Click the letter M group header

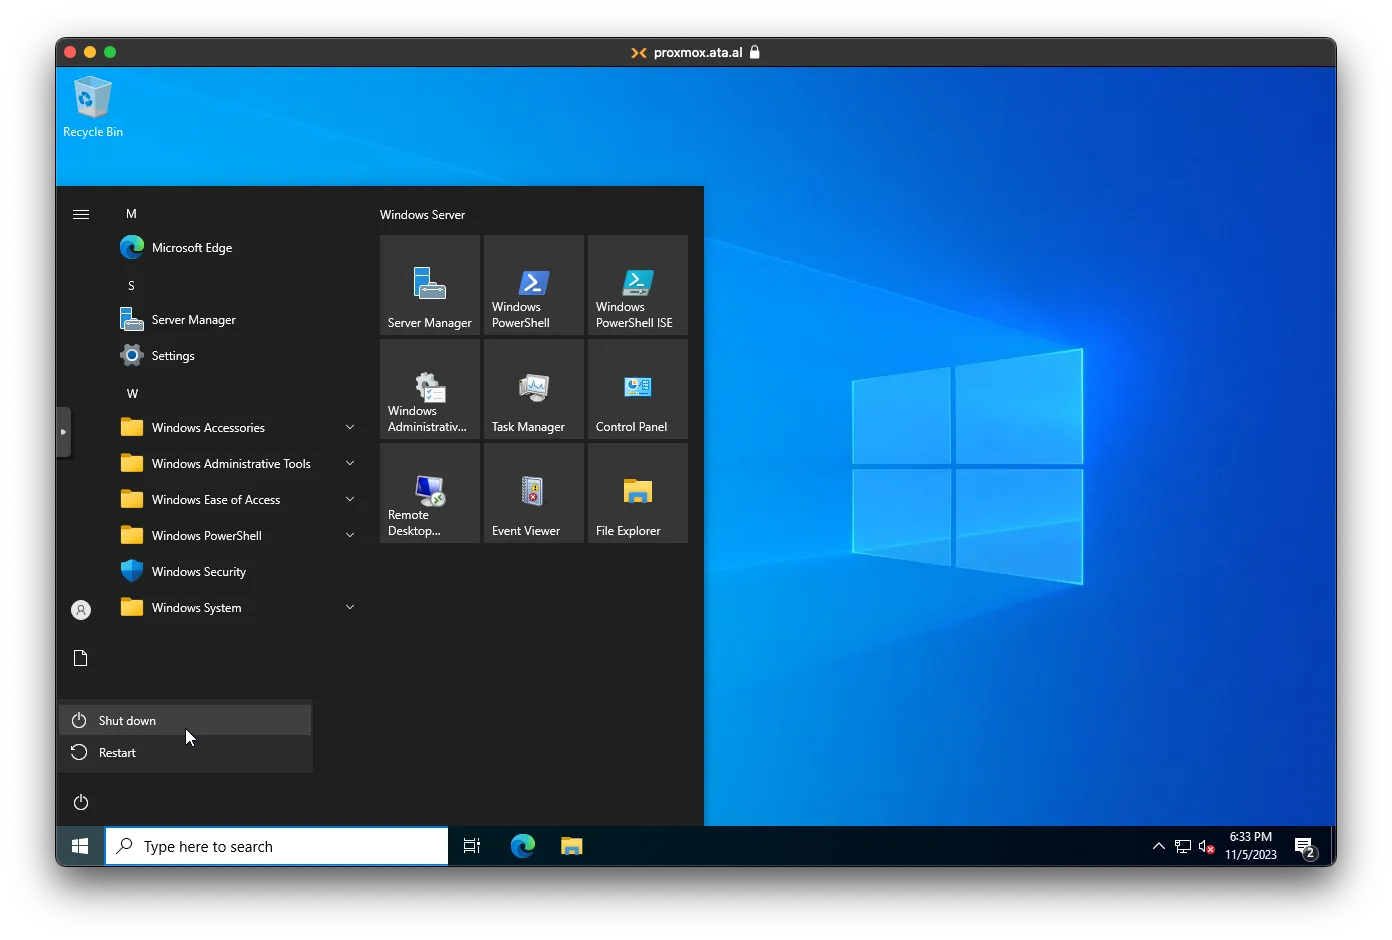tap(131, 214)
